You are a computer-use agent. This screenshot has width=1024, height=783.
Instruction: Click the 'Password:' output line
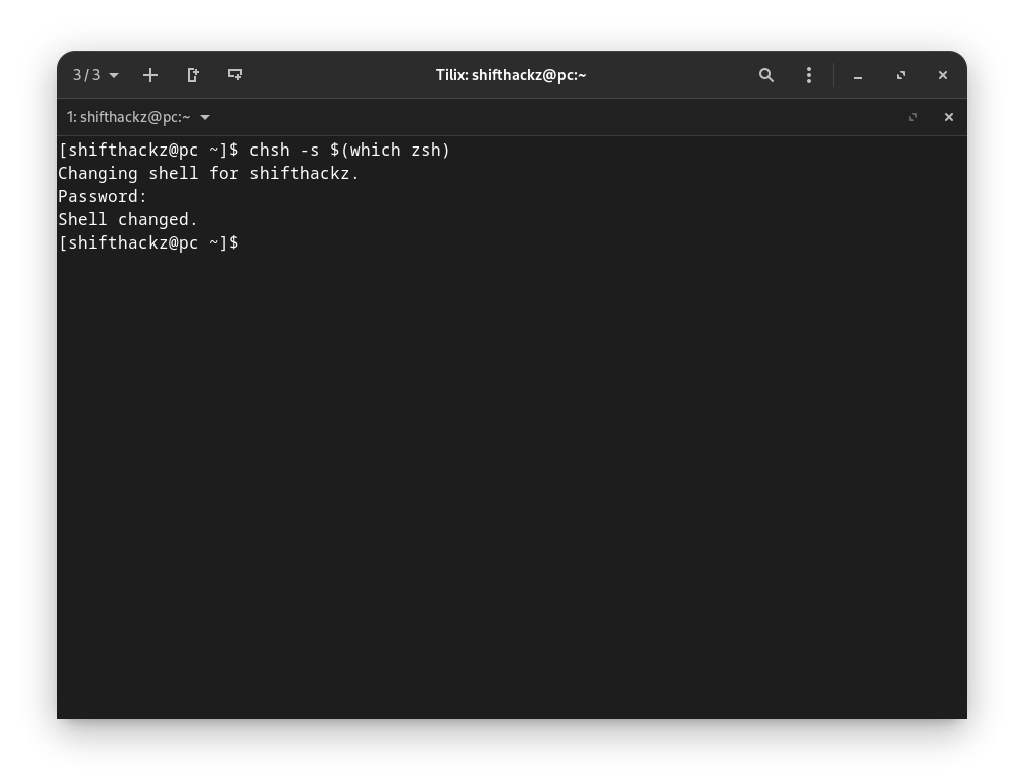(x=102, y=196)
